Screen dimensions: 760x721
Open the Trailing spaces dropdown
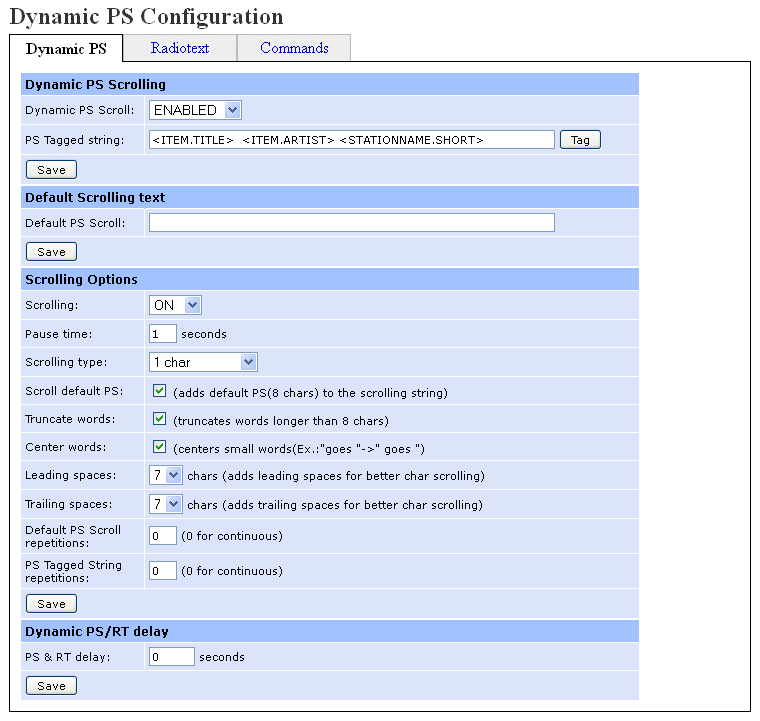tap(166, 504)
